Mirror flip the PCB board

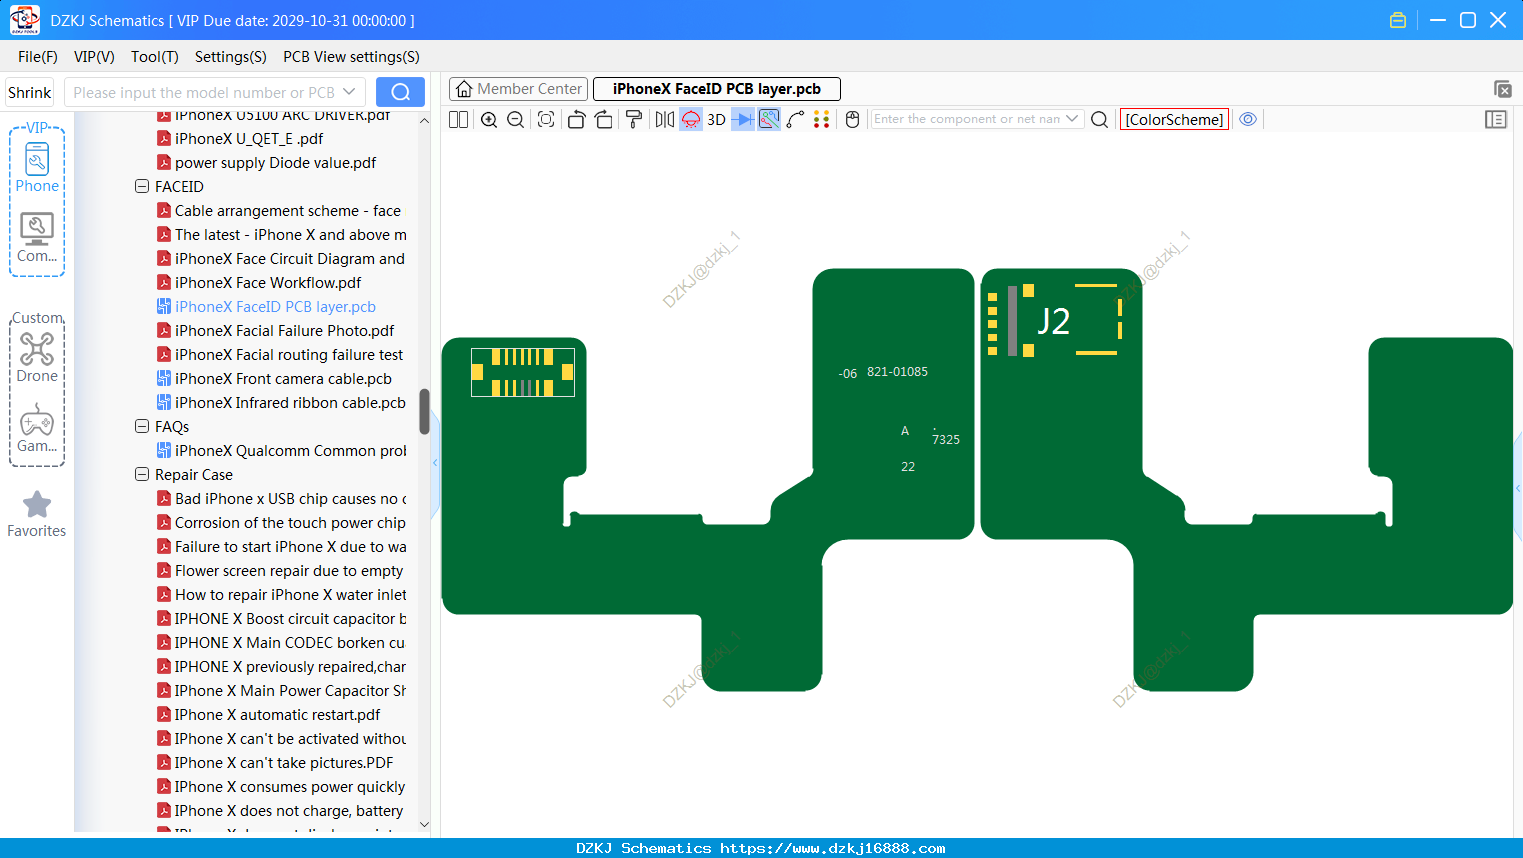coord(665,119)
